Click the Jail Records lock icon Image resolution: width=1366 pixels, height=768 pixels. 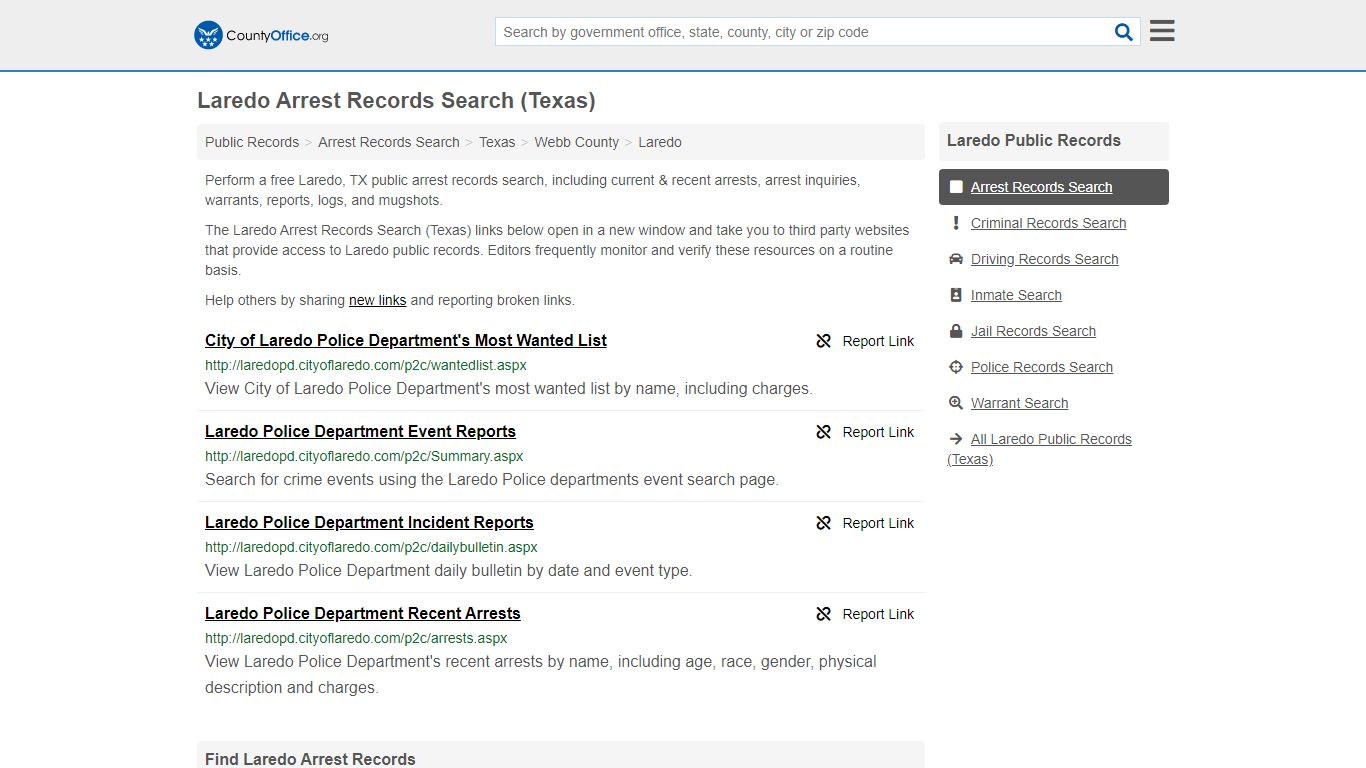[x=956, y=331]
